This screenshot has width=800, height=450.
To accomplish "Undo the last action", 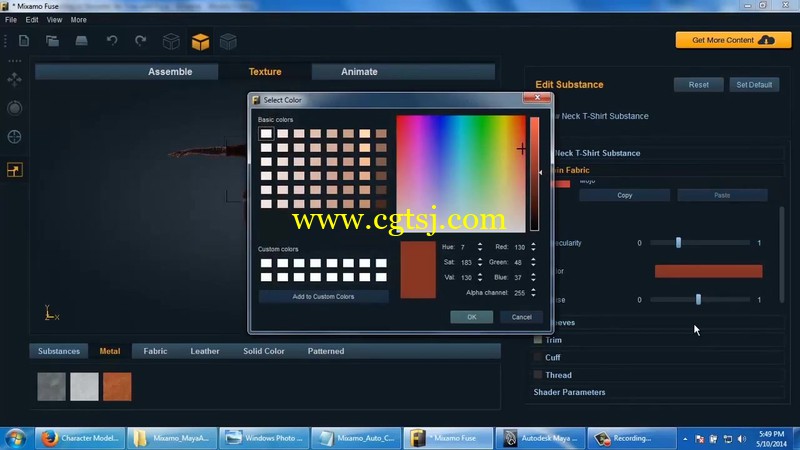I will pos(112,41).
